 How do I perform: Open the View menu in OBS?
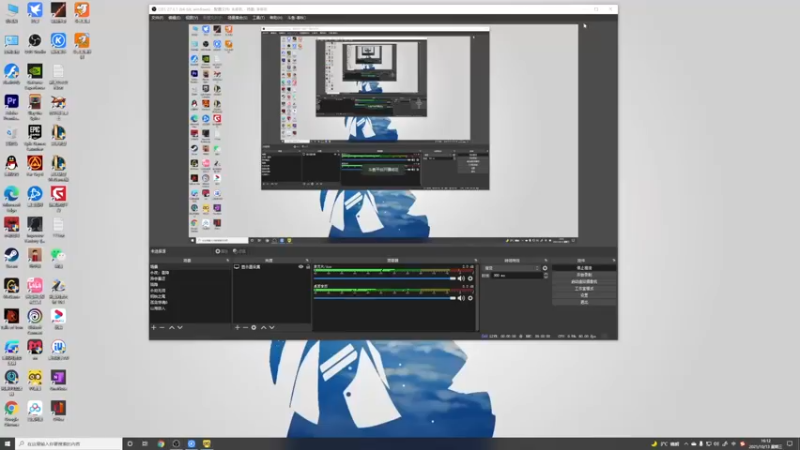(191, 18)
